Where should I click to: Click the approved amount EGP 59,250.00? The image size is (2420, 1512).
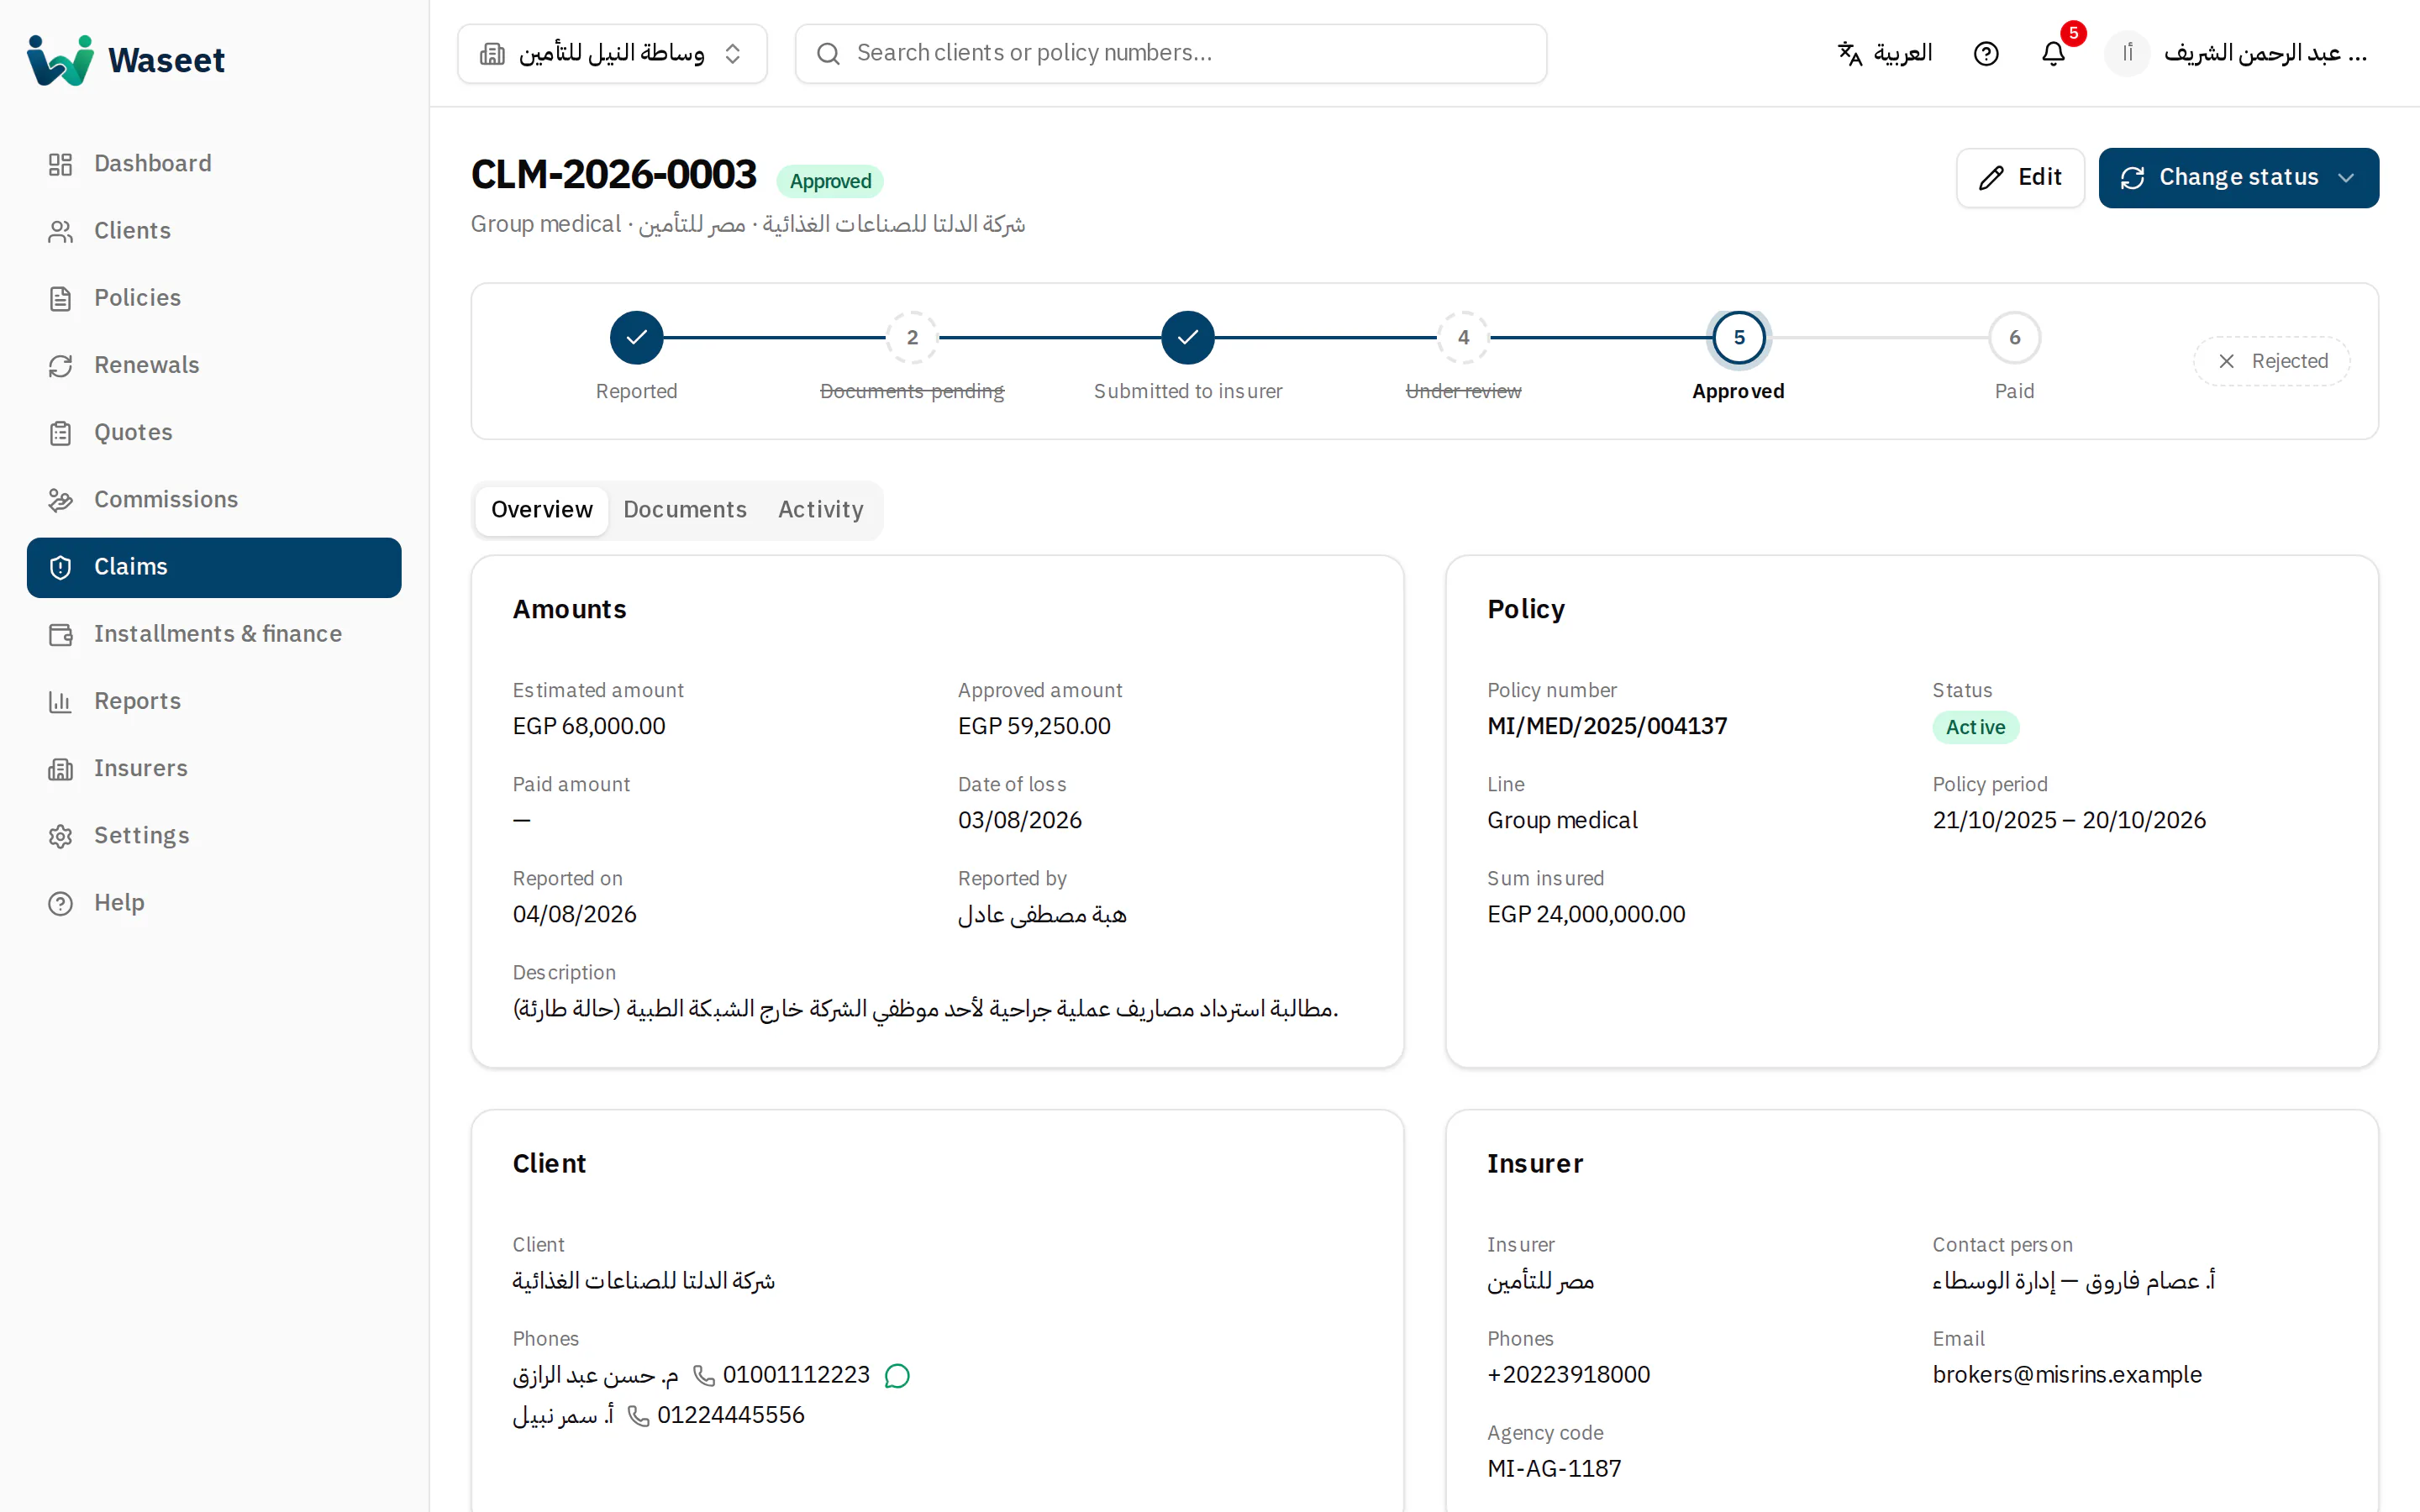click(x=1034, y=726)
